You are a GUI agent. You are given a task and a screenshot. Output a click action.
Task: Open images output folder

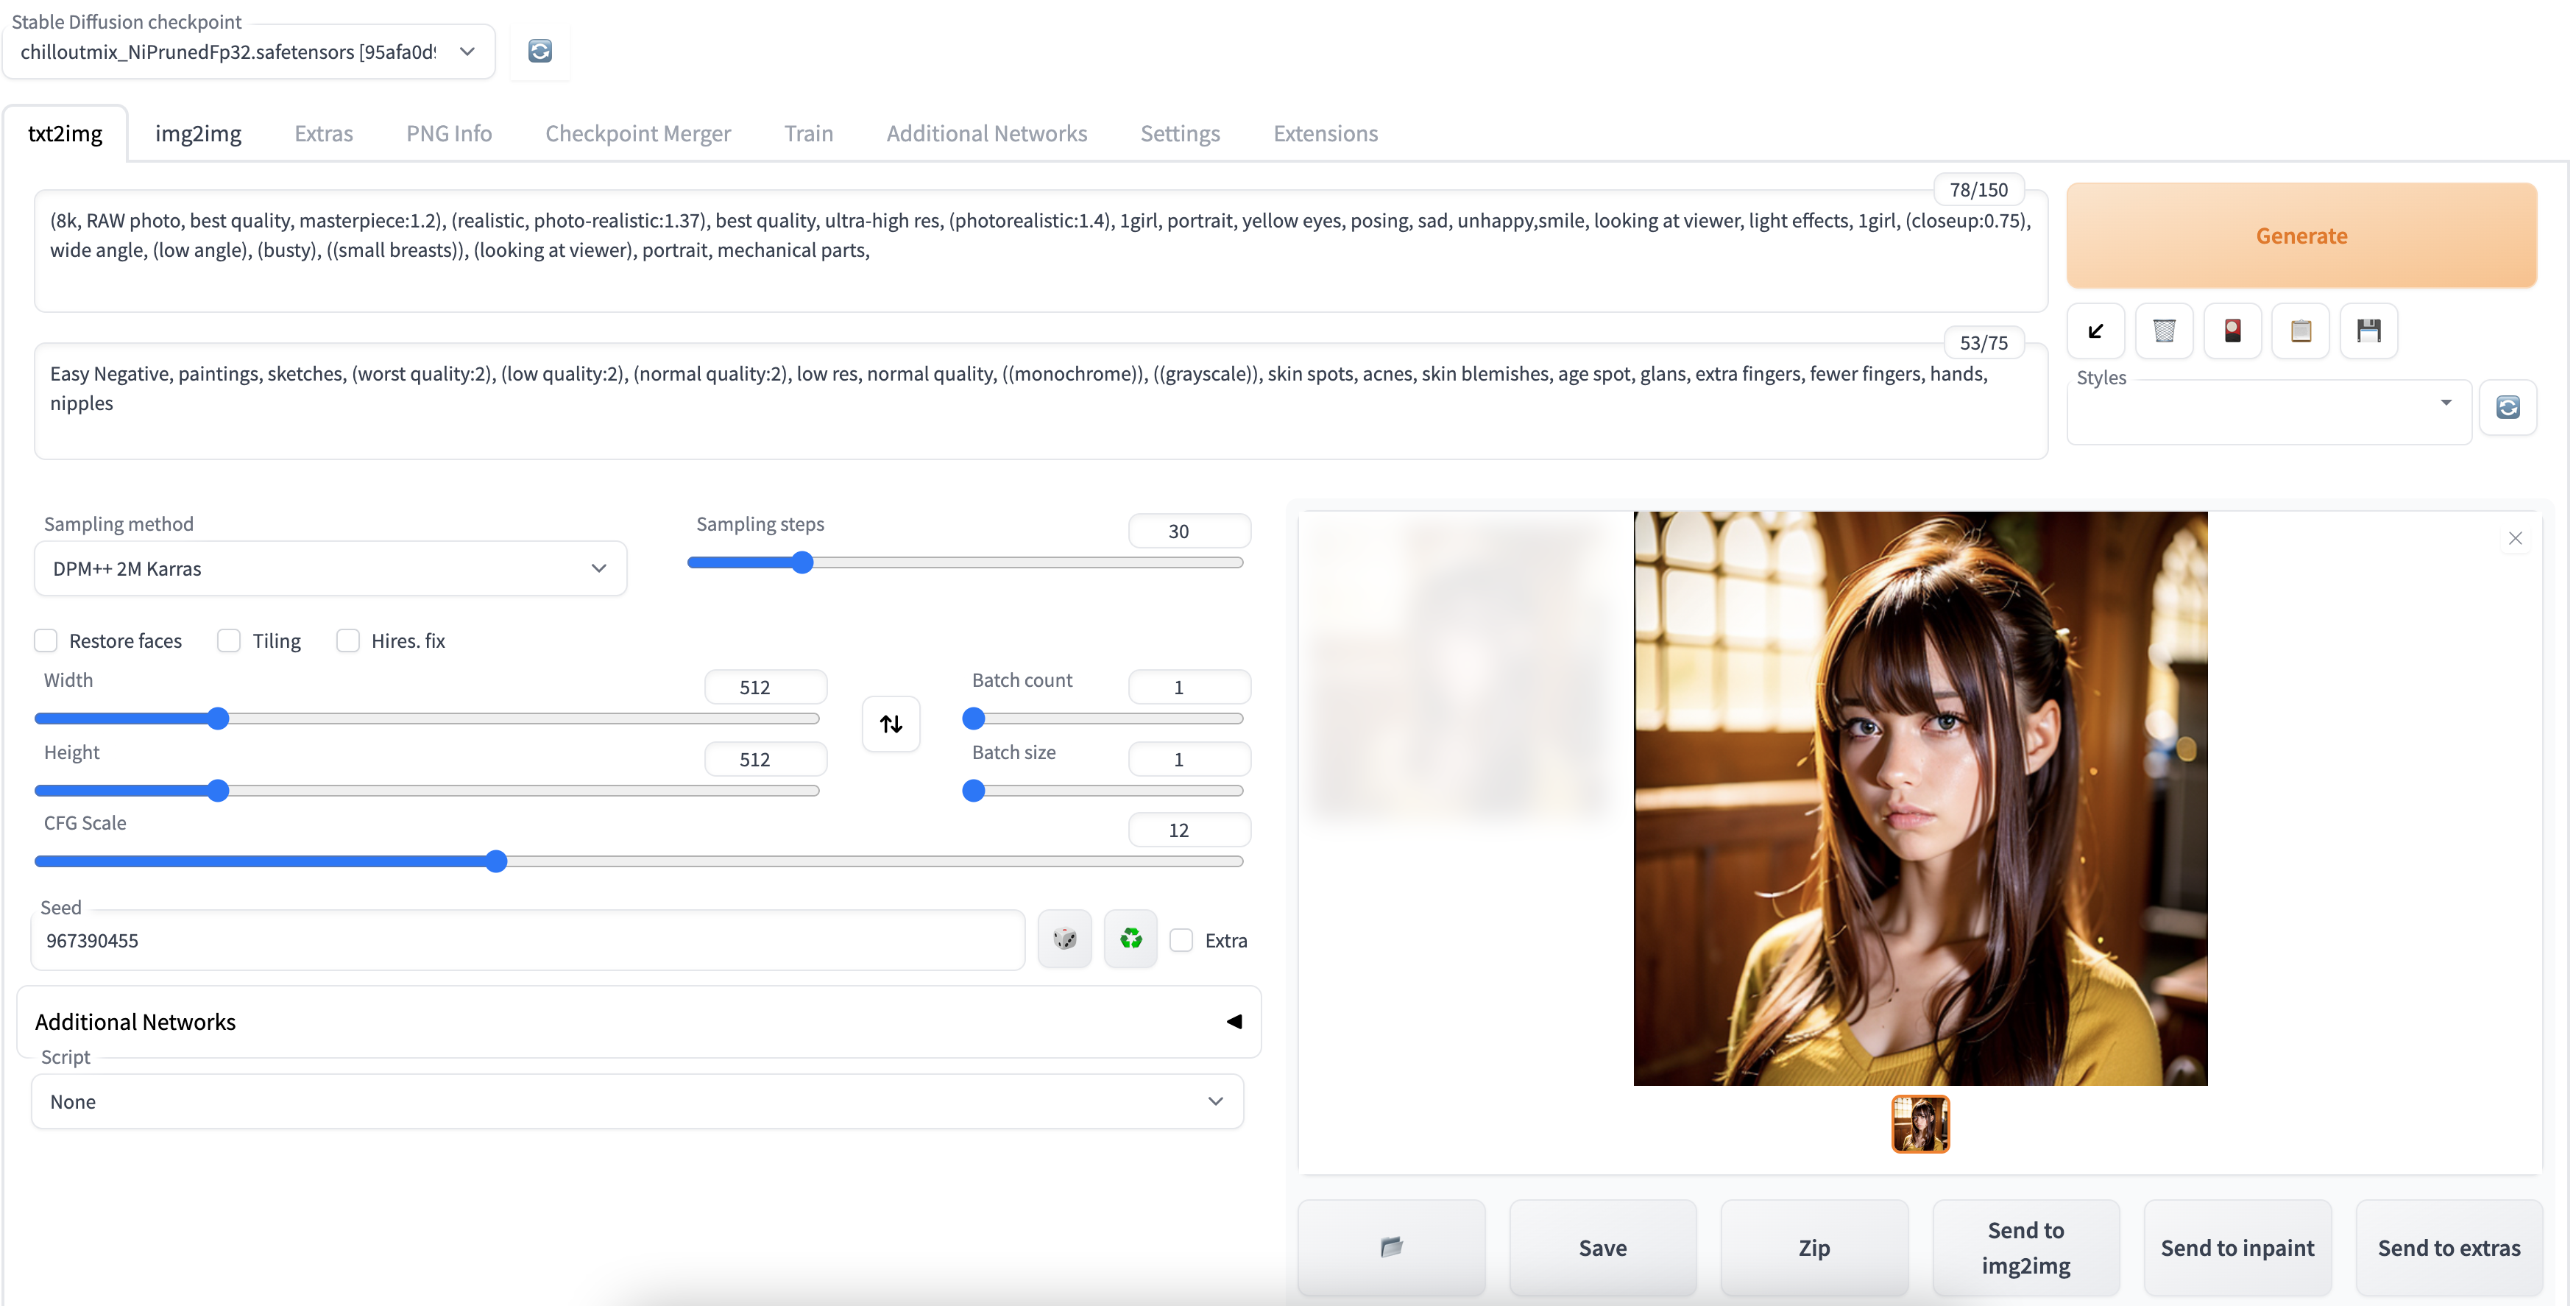click(1391, 1247)
